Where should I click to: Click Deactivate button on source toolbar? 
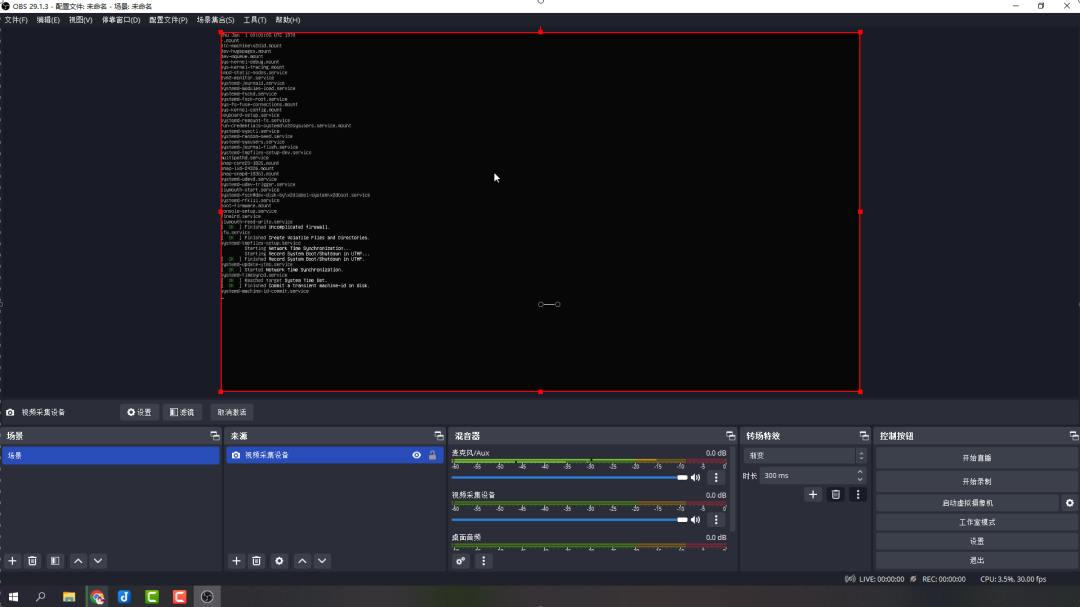(x=232, y=412)
